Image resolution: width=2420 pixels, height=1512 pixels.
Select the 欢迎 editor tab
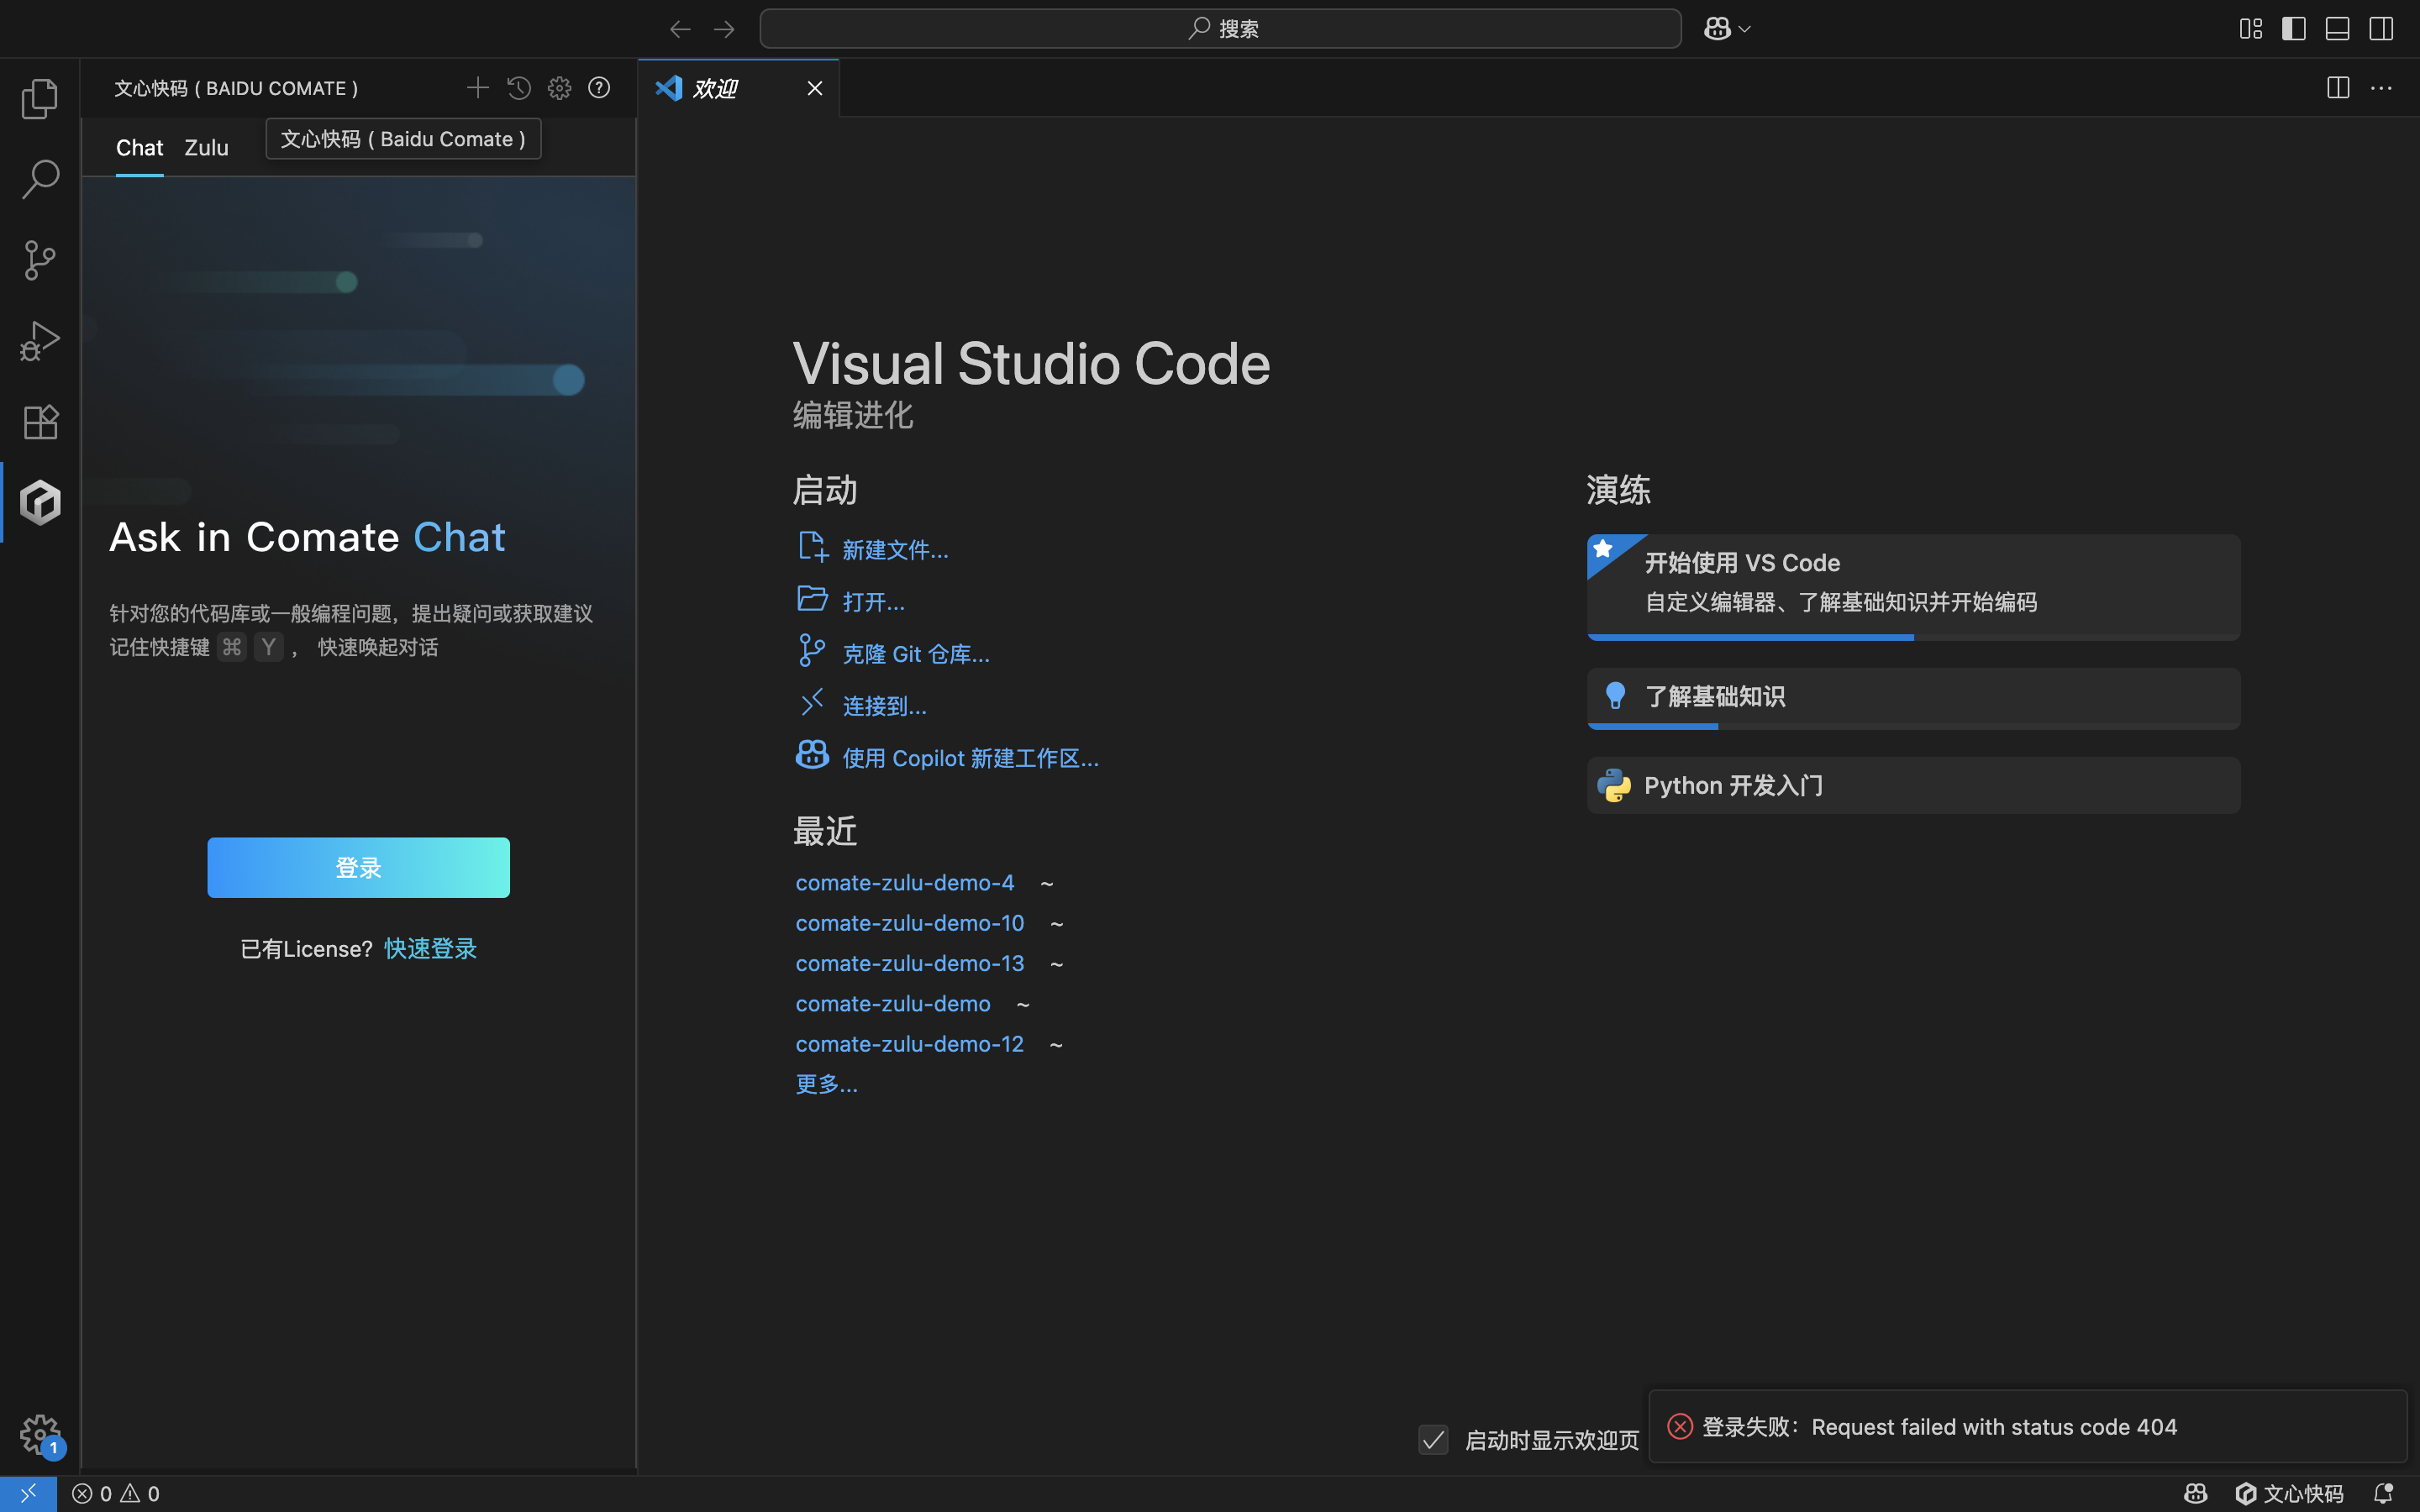(x=738, y=88)
